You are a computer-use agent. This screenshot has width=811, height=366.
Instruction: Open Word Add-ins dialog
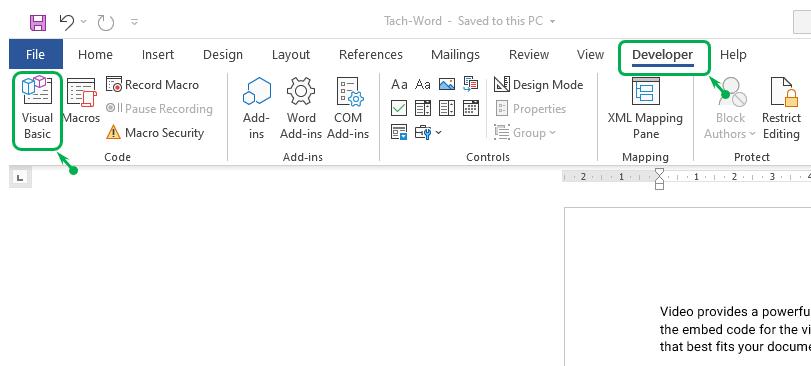point(301,109)
